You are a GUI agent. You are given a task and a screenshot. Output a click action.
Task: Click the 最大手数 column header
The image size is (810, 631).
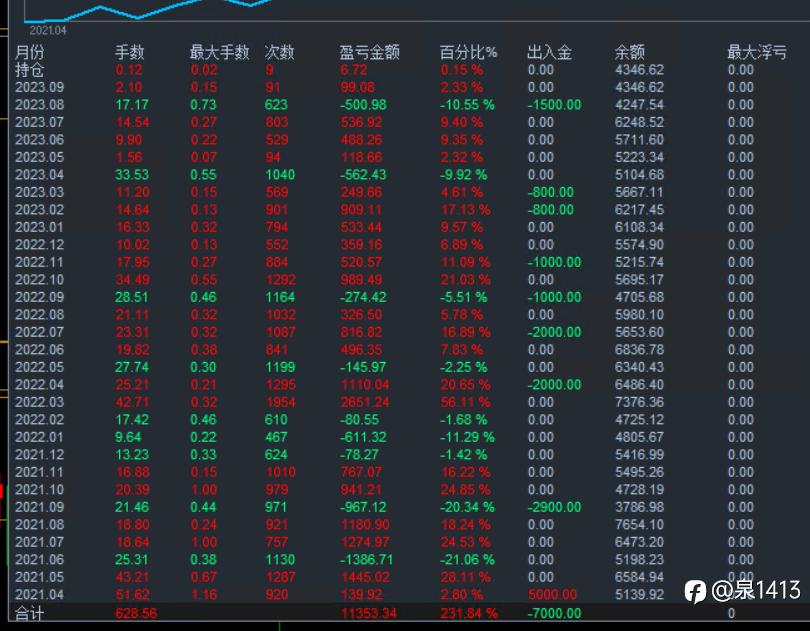220,52
